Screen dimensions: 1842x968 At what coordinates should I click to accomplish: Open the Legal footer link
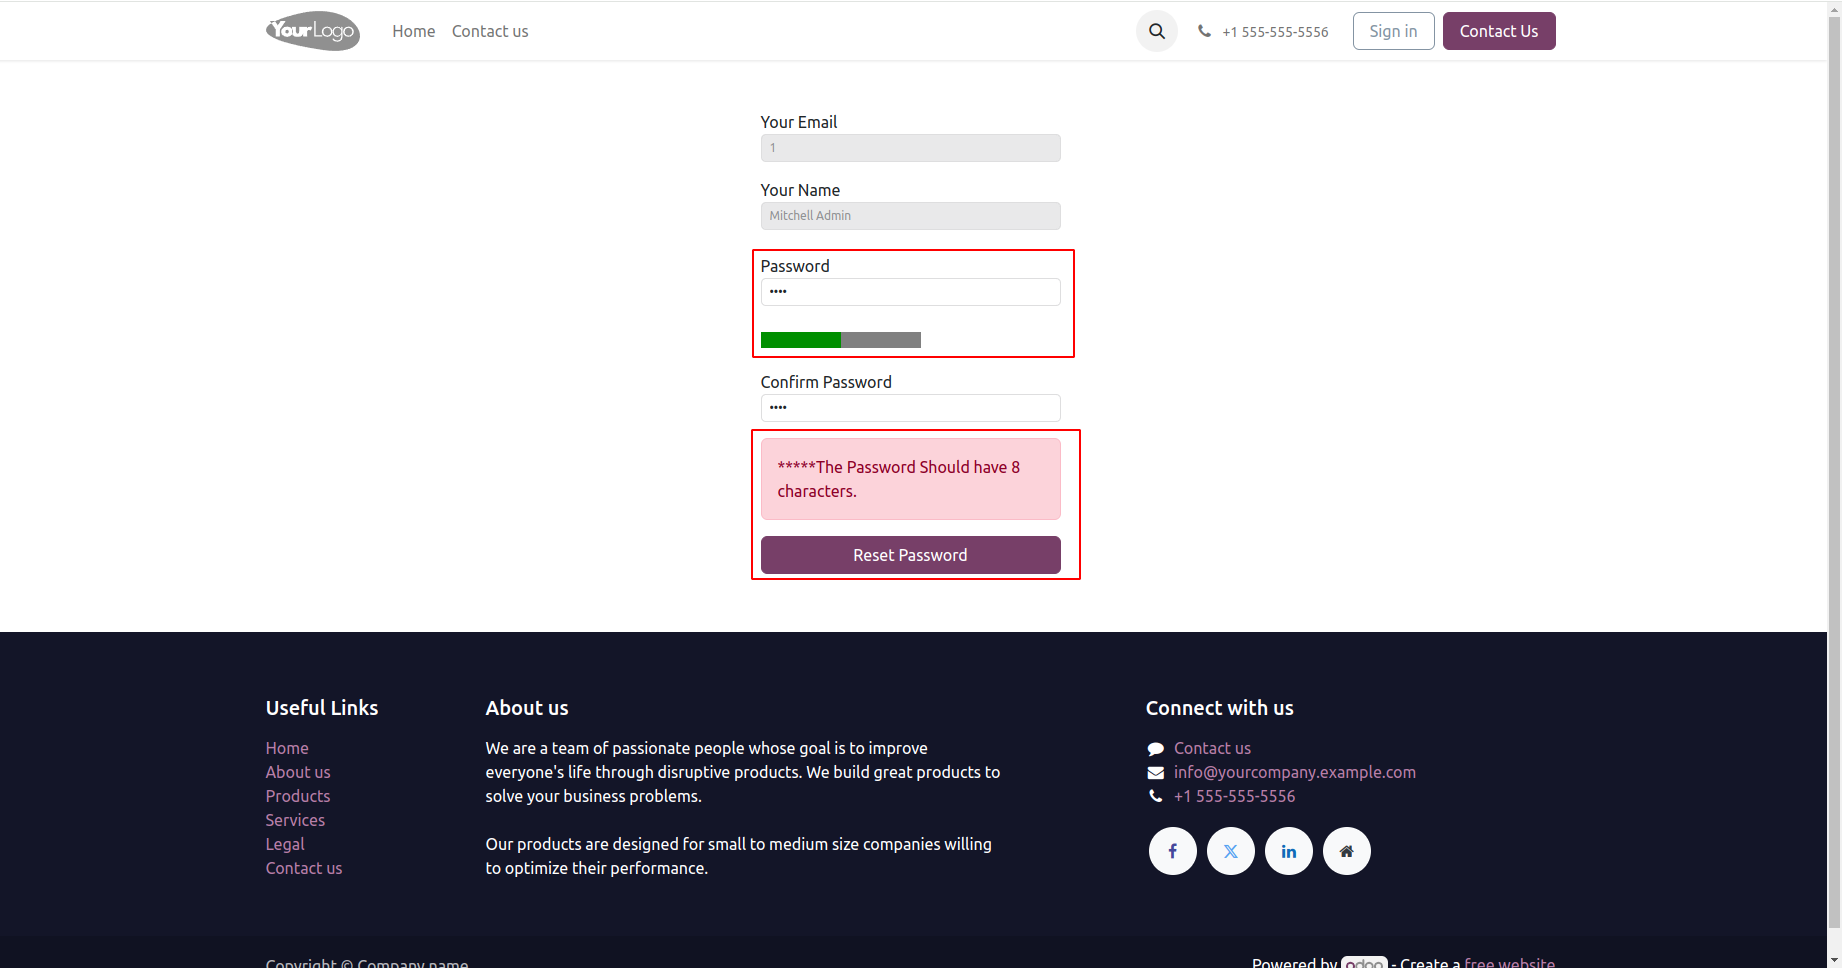coord(285,844)
